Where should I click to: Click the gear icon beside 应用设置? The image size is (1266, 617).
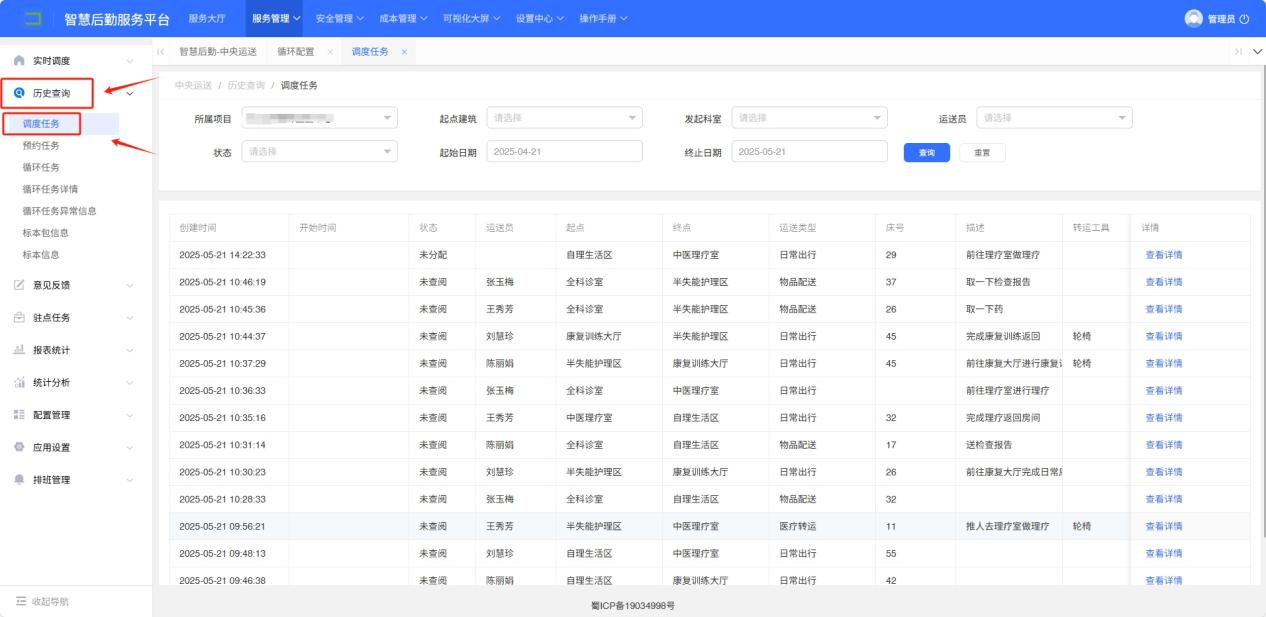tap(20, 447)
